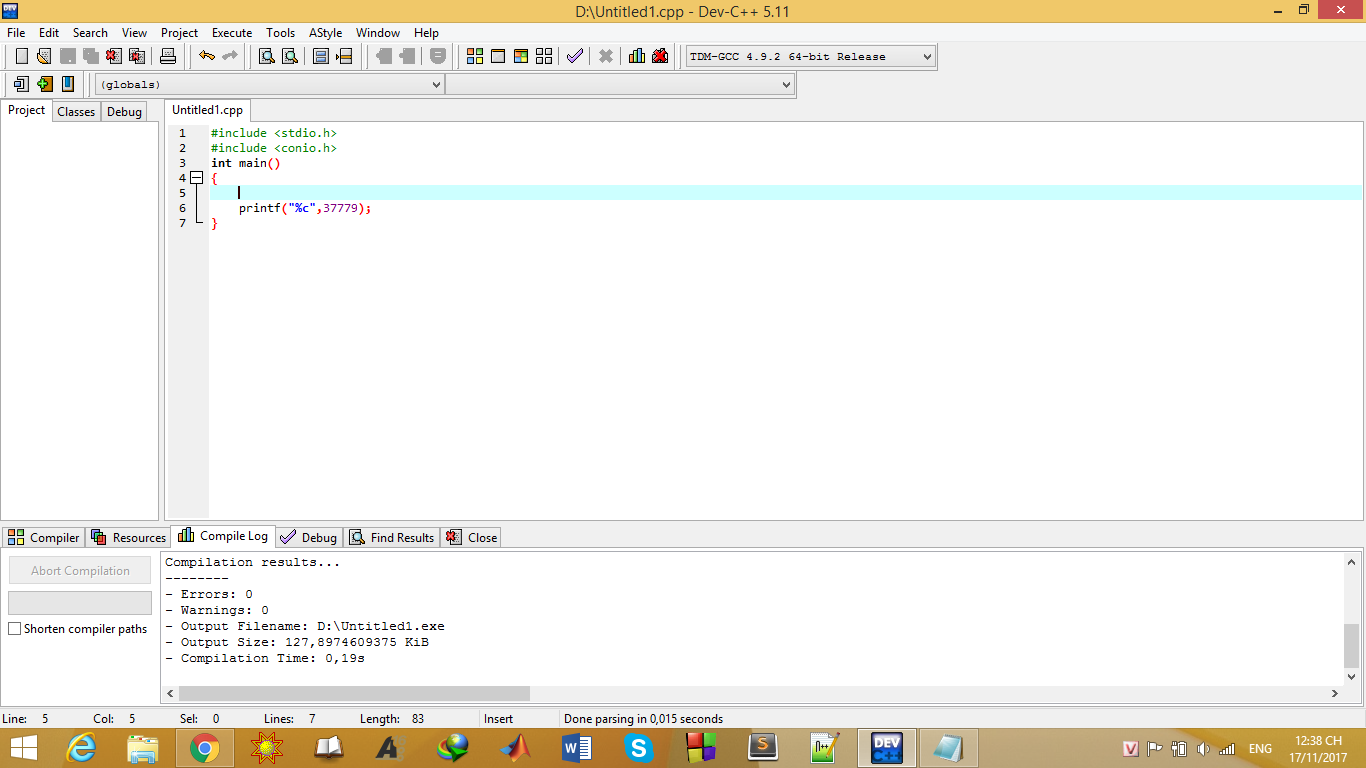Screen dimensions: 1366x768
Task: Open Google Chrome from the taskbar
Action: (205, 747)
